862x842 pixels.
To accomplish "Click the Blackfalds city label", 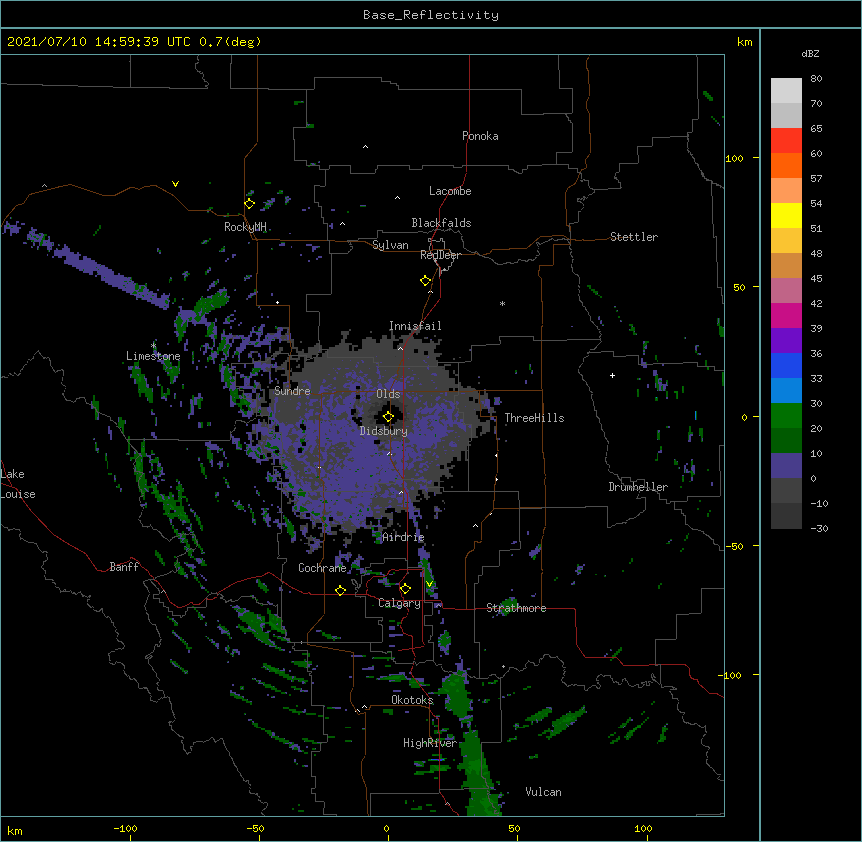I will pos(441,223).
